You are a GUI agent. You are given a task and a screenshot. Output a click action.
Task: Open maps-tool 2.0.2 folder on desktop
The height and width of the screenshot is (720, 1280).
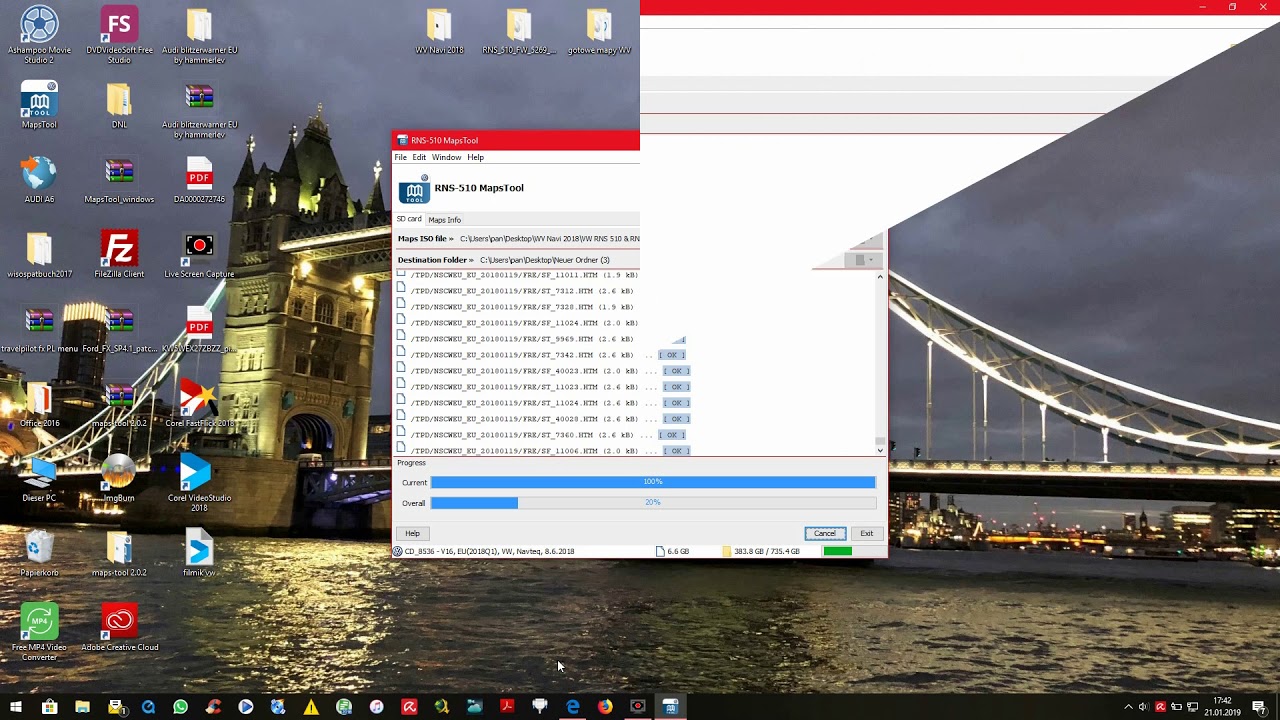[119, 553]
